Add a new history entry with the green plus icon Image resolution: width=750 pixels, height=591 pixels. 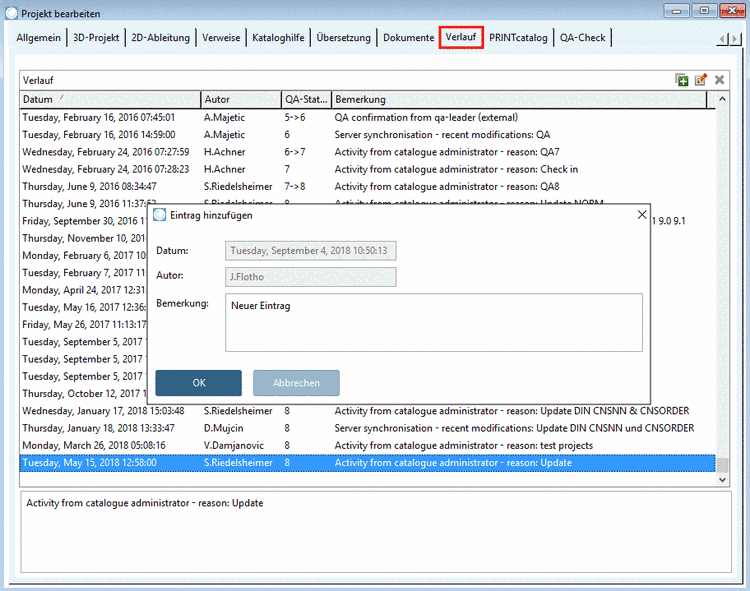682,80
